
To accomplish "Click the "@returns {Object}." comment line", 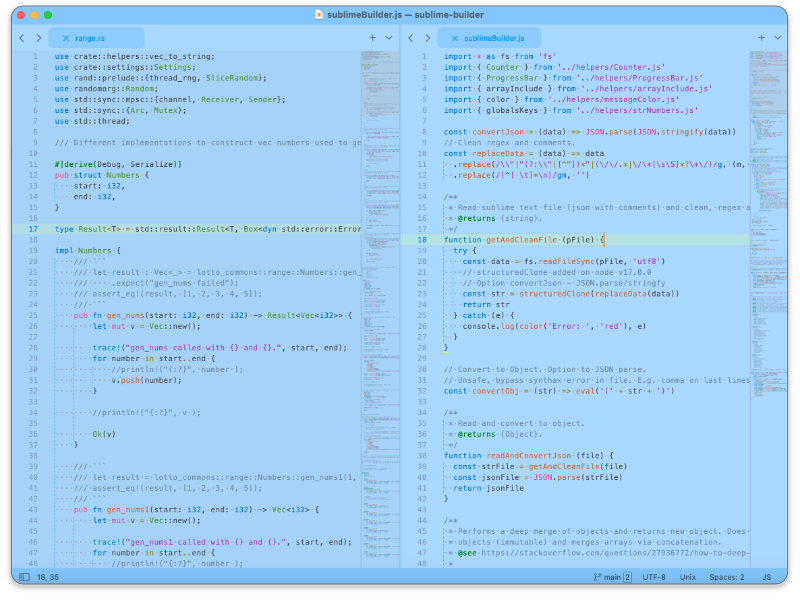I will pyautogui.click(x=495, y=434).
